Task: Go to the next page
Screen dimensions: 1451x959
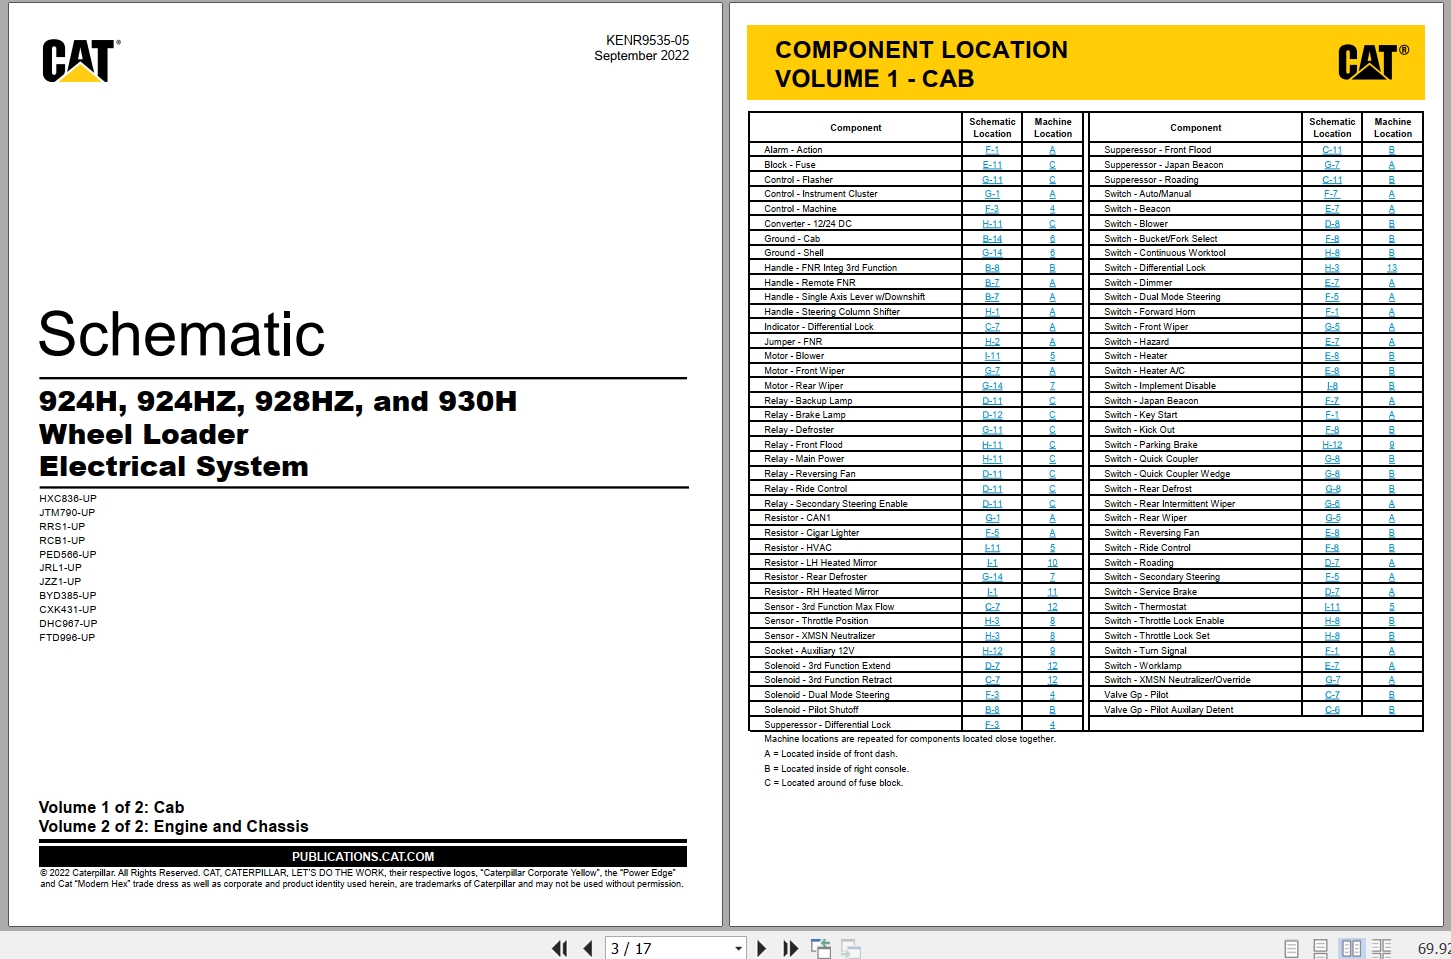Action: point(762,948)
